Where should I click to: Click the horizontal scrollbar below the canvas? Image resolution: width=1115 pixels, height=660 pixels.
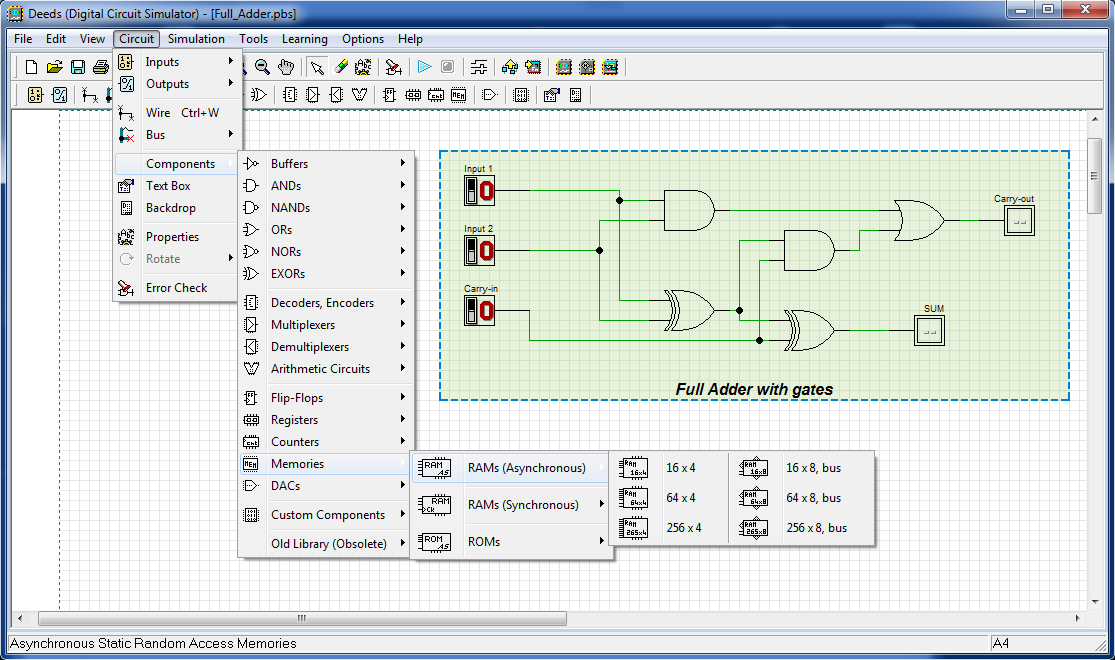tap(300, 618)
